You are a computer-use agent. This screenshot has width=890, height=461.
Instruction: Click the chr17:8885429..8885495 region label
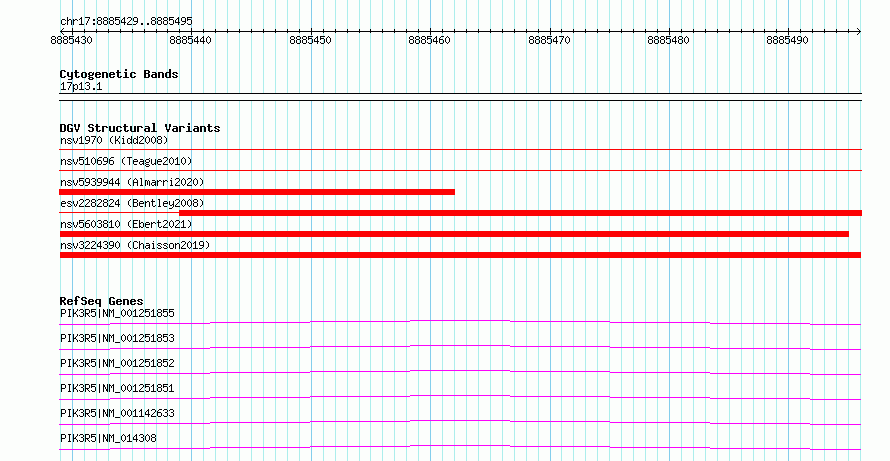pos(126,22)
